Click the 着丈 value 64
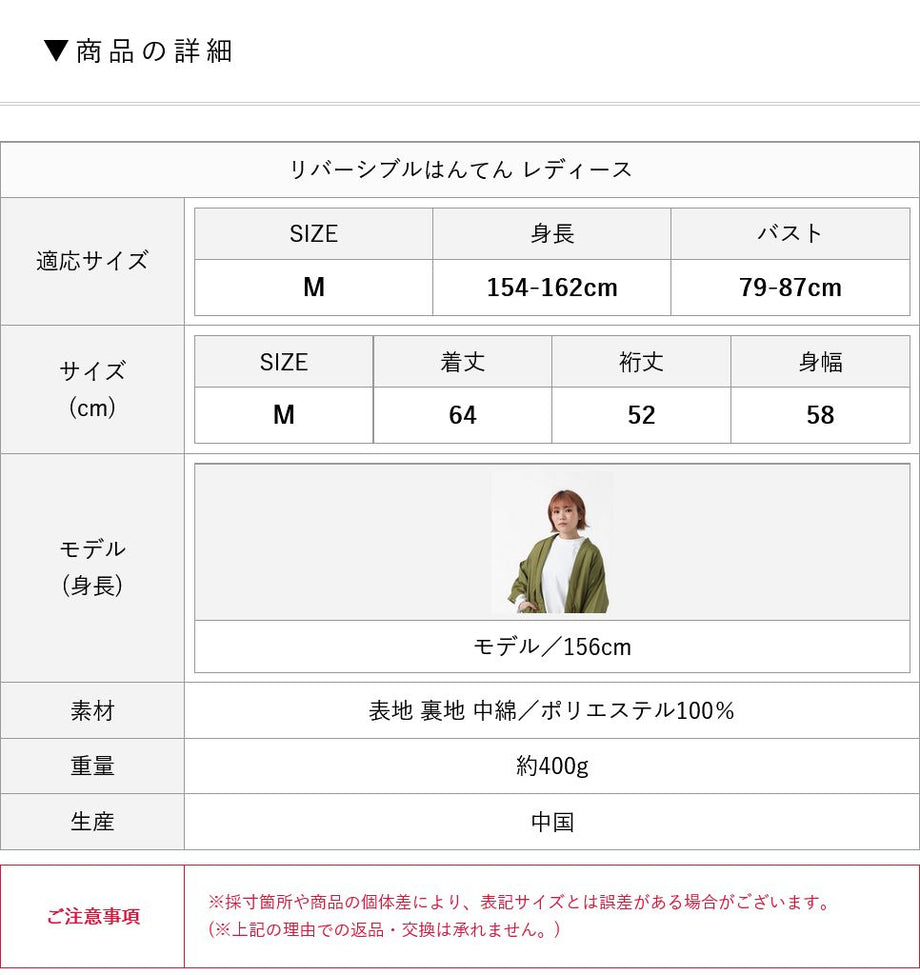This screenshot has width=920, height=975. pyautogui.click(x=462, y=415)
